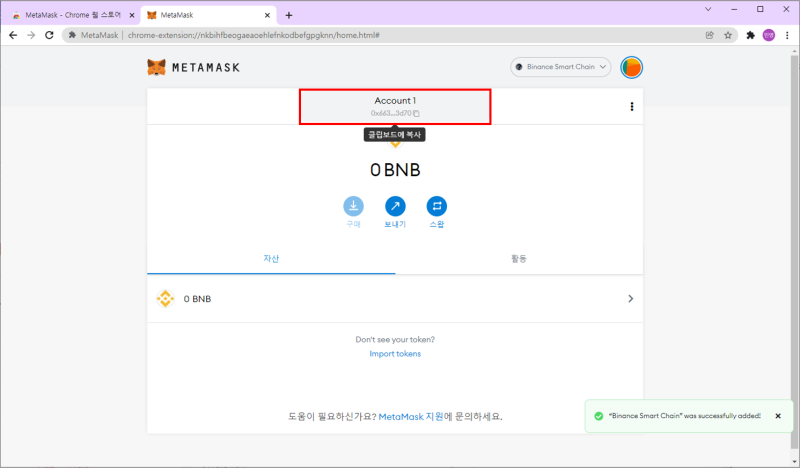800x468 pixels.
Task: Dismiss the Binance Smart Chain added notification
Action: tap(778, 416)
